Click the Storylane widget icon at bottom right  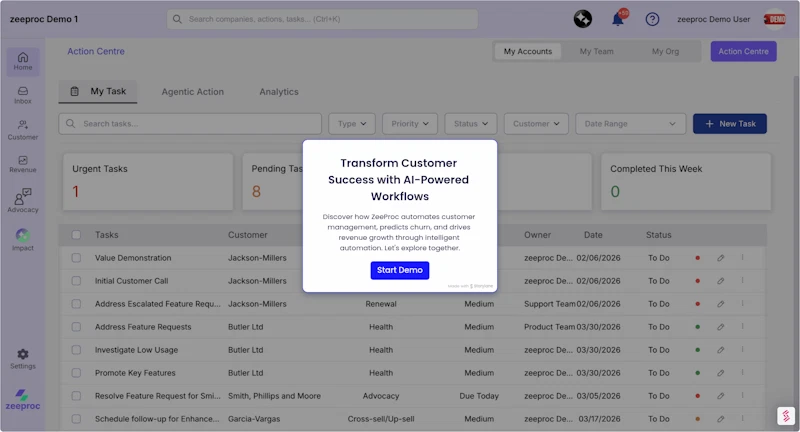click(786, 415)
